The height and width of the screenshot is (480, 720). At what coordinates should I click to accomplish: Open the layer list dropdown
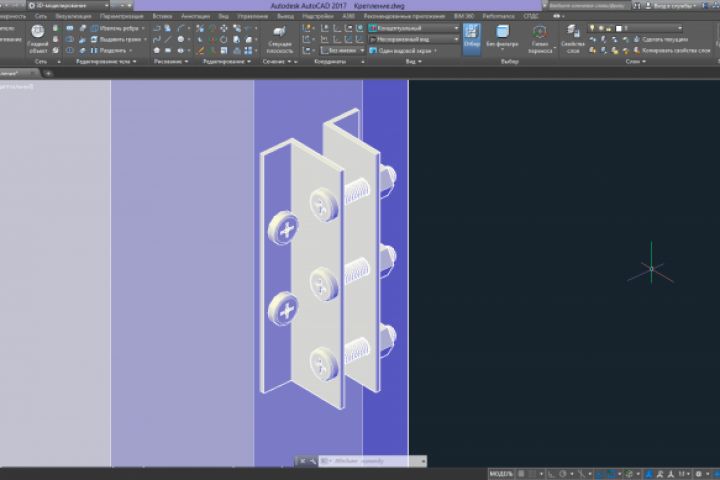635,28
